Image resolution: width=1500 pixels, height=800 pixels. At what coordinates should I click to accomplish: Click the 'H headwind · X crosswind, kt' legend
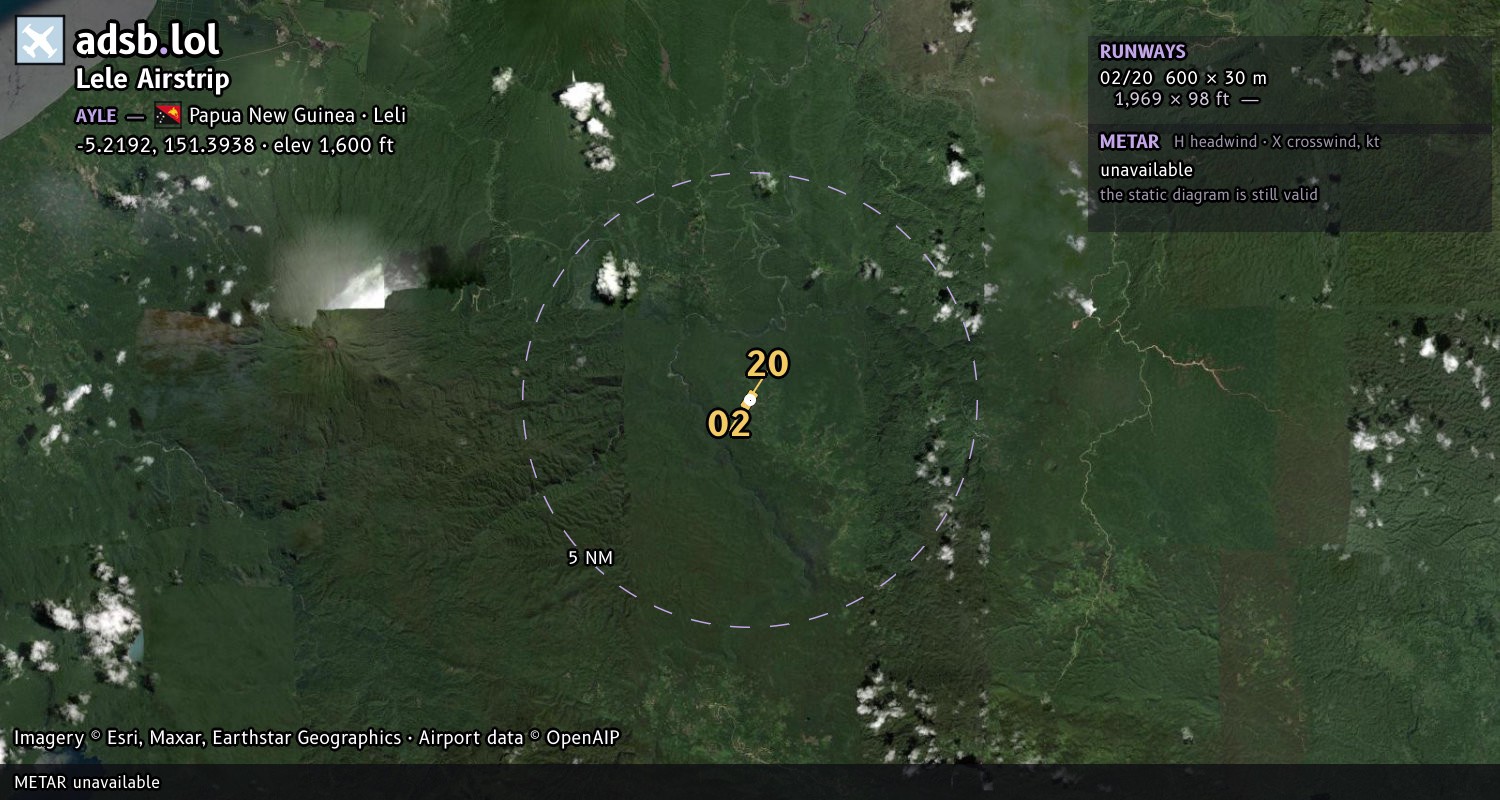tap(1277, 142)
